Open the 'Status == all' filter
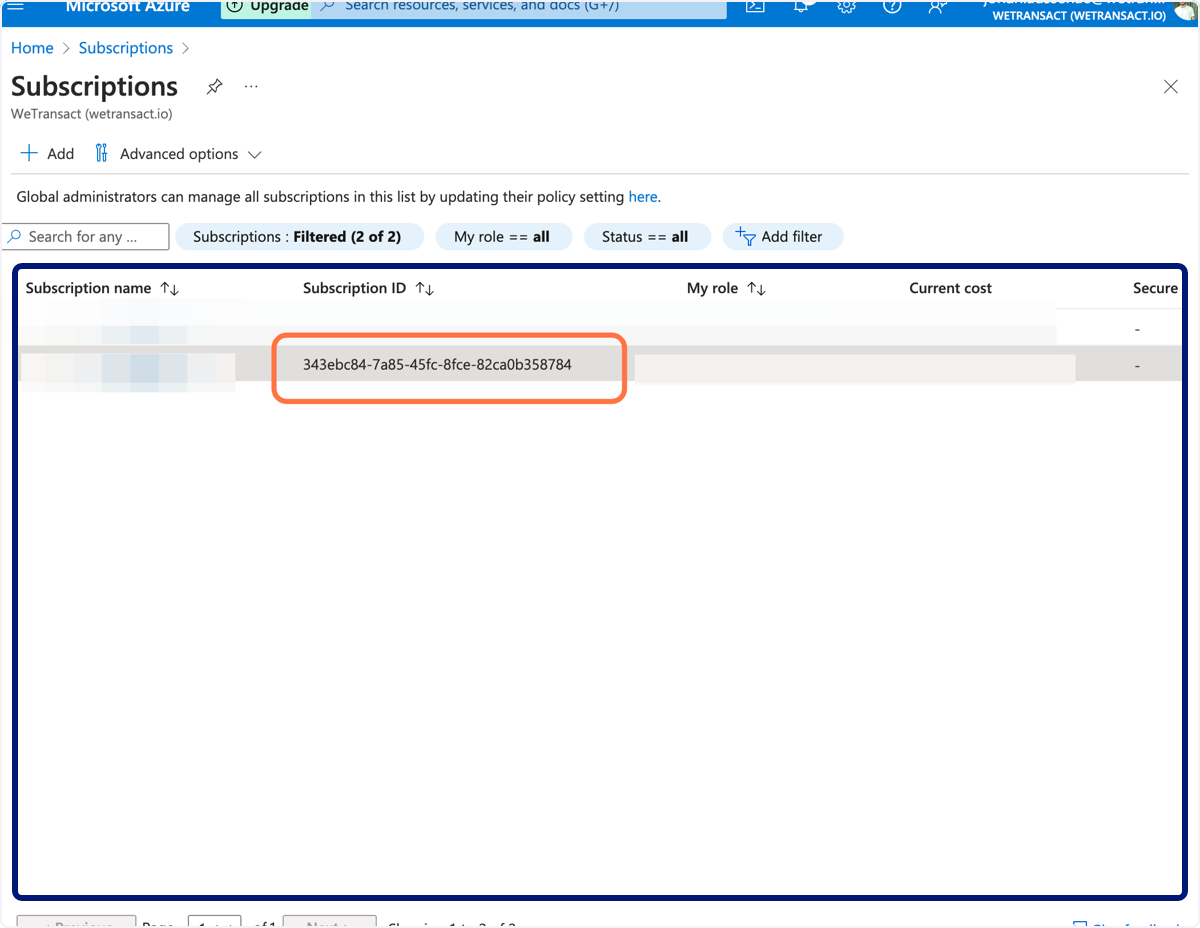The height and width of the screenshot is (928, 1200). click(x=646, y=237)
